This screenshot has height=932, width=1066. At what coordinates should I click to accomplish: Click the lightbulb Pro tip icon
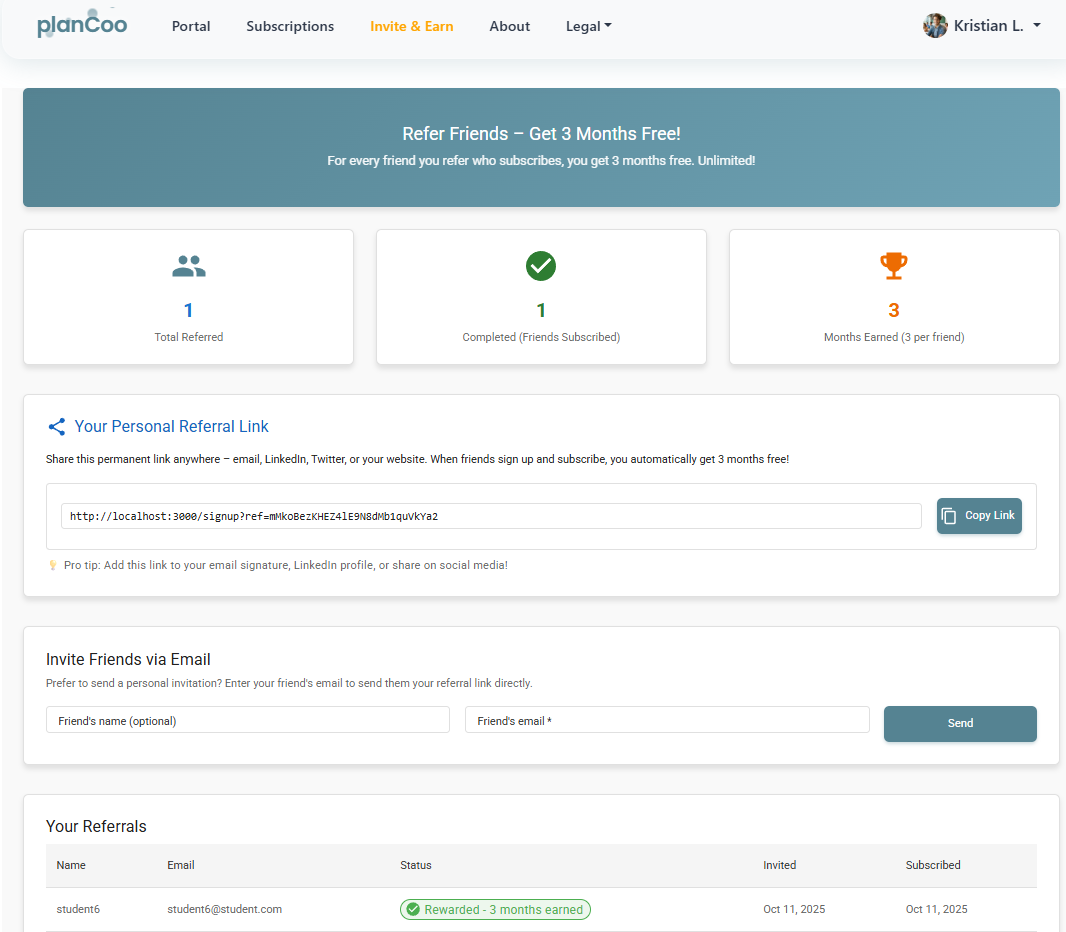coord(53,566)
